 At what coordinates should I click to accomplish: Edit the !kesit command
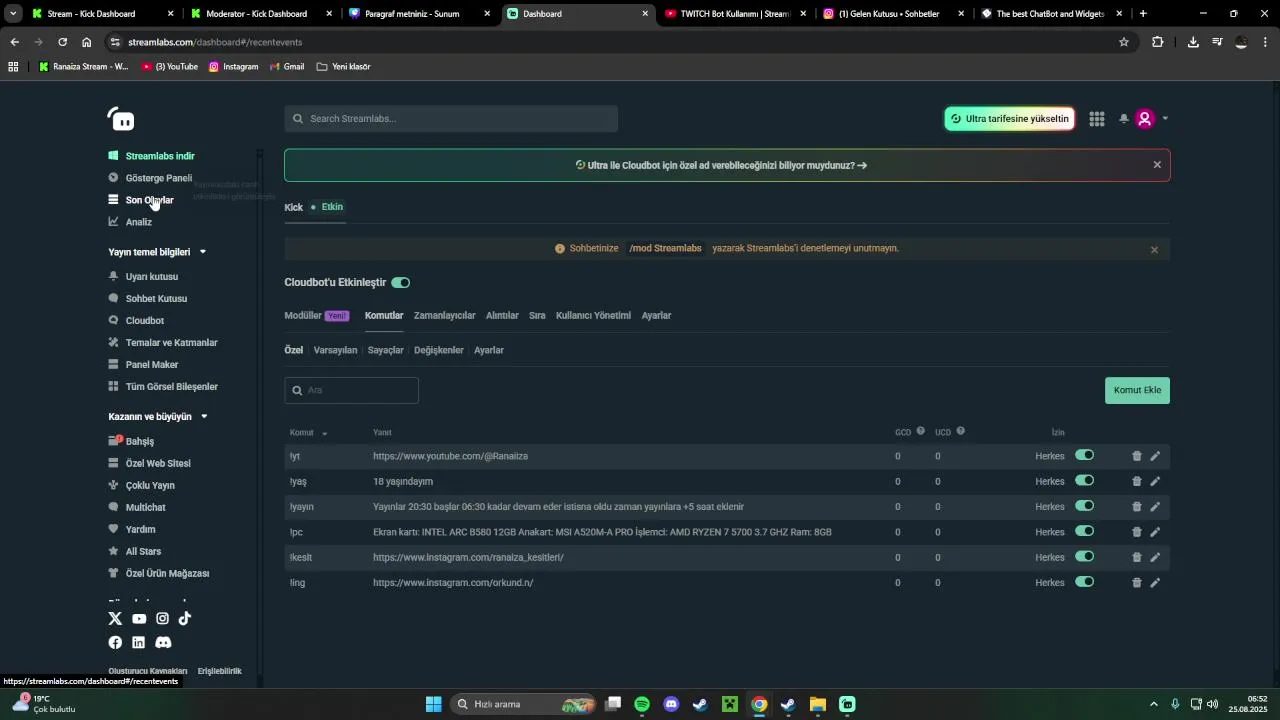[x=1155, y=557]
